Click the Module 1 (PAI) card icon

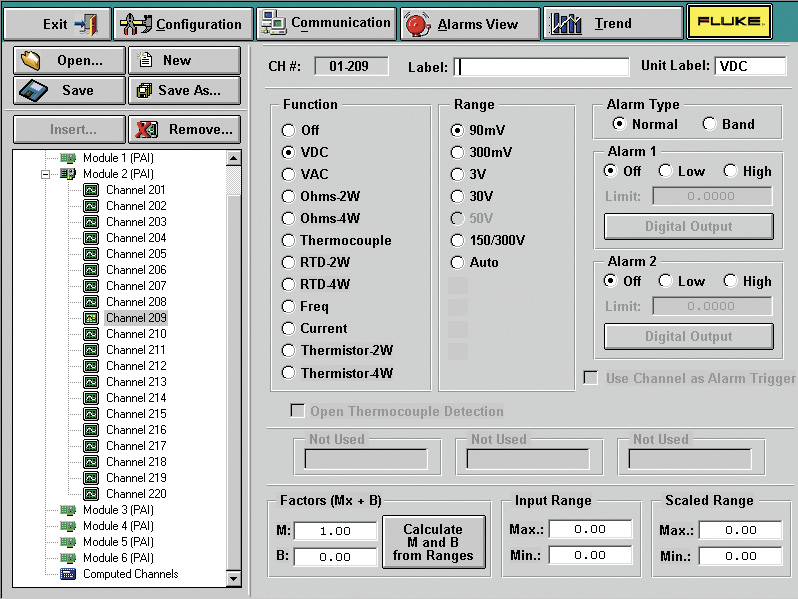pyautogui.click(x=68, y=158)
